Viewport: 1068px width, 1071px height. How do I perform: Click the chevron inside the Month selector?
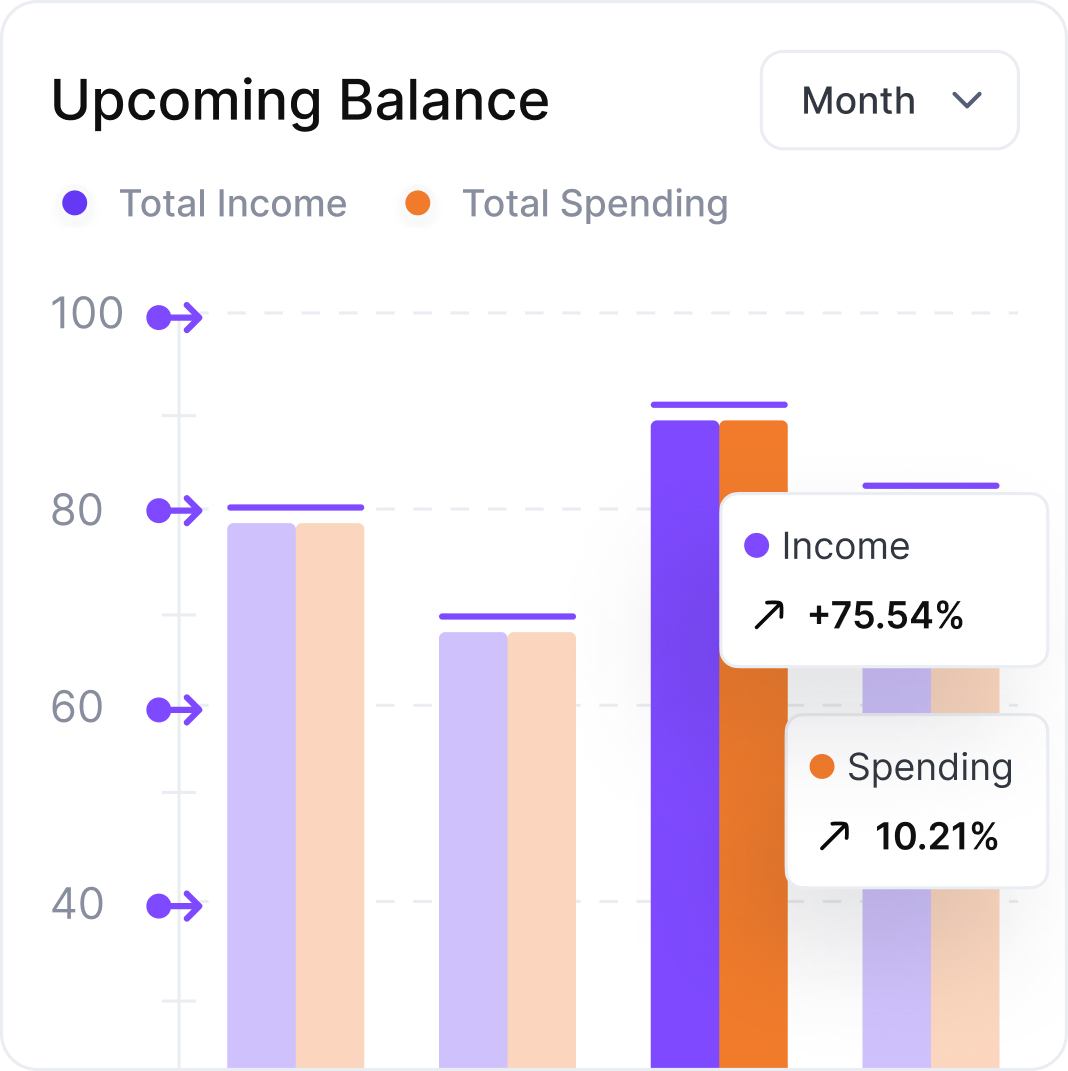[967, 100]
